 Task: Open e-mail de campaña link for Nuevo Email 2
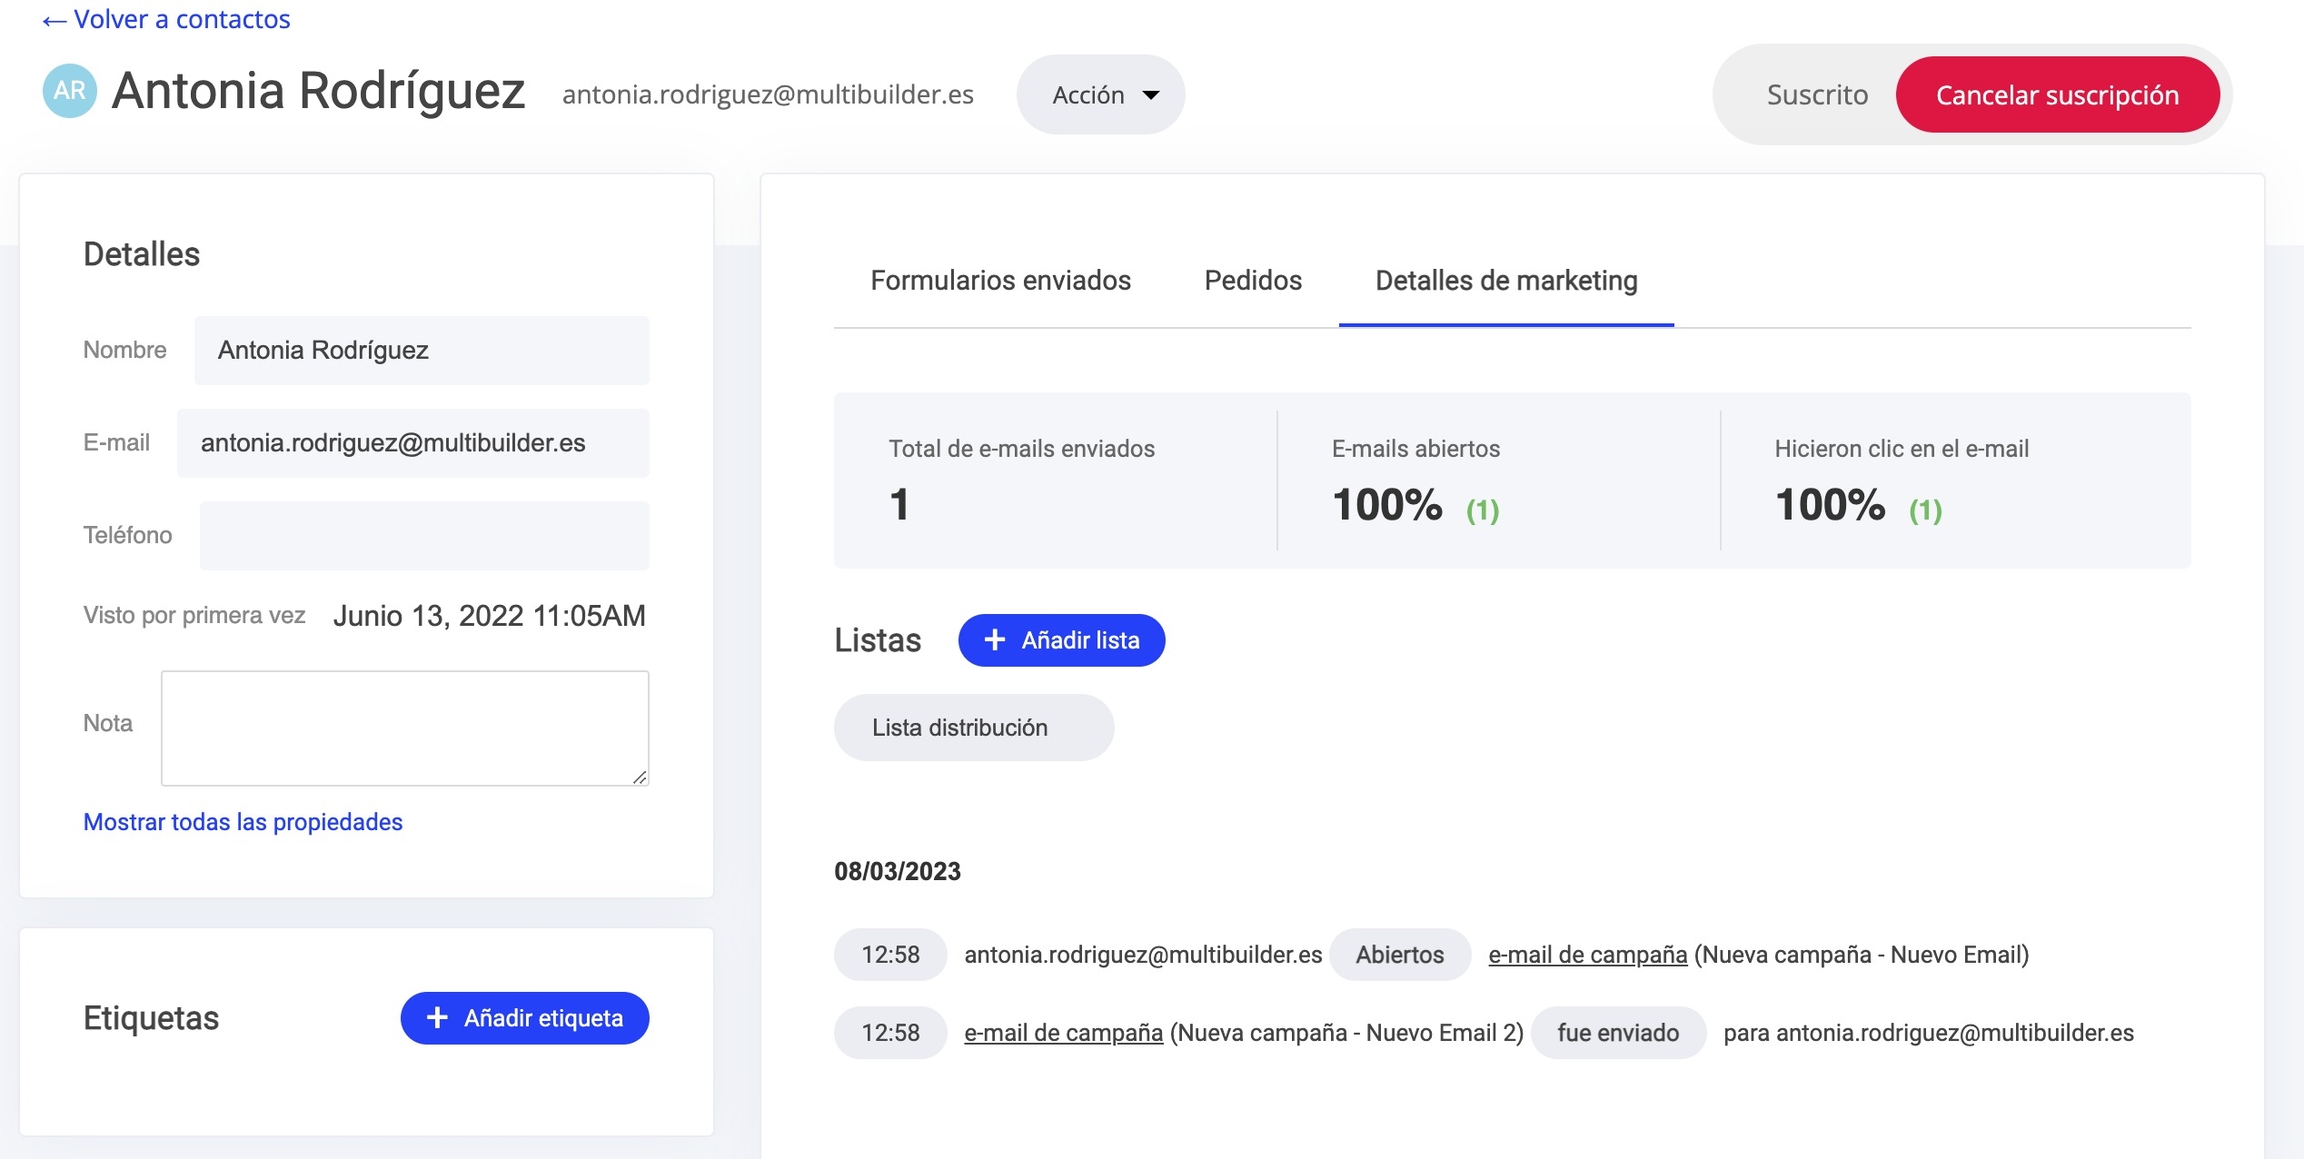coord(1063,1033)
